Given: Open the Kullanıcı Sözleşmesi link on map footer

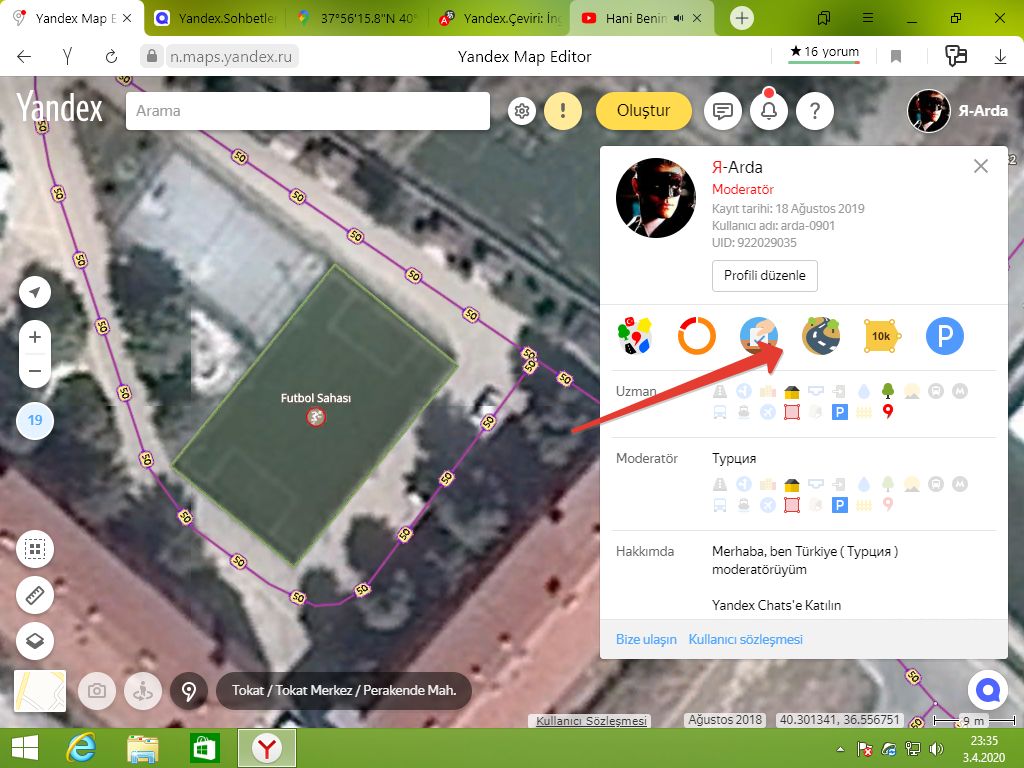Looking at the screenshot, I should tap(592, 720).
